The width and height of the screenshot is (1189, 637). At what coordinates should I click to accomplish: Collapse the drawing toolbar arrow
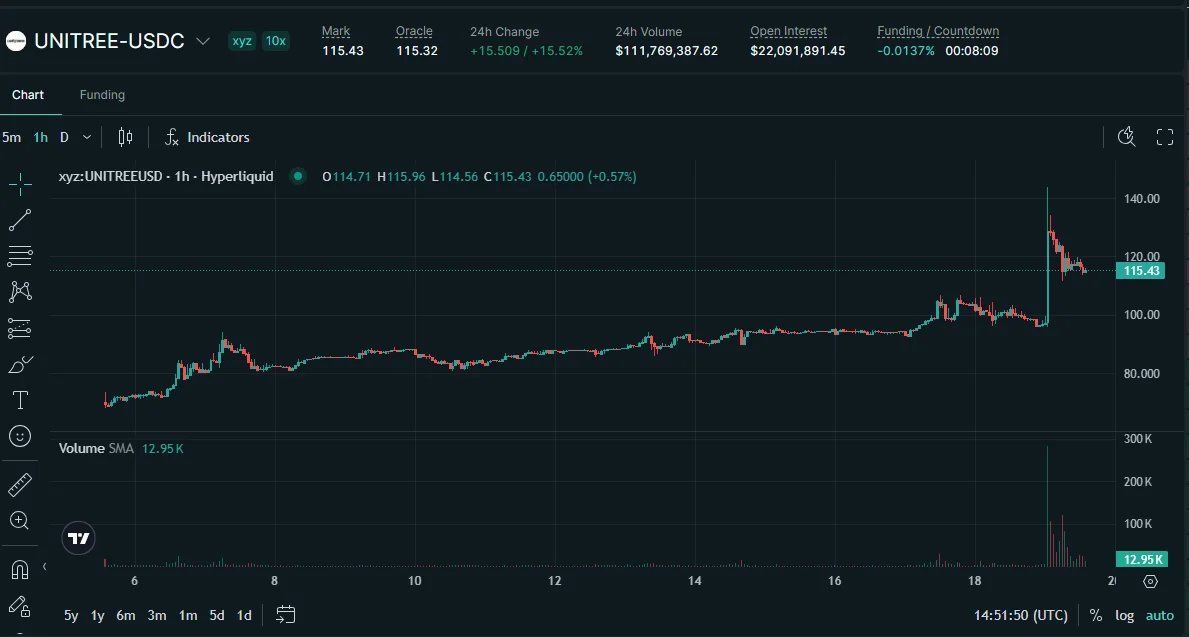click(44, 566)
